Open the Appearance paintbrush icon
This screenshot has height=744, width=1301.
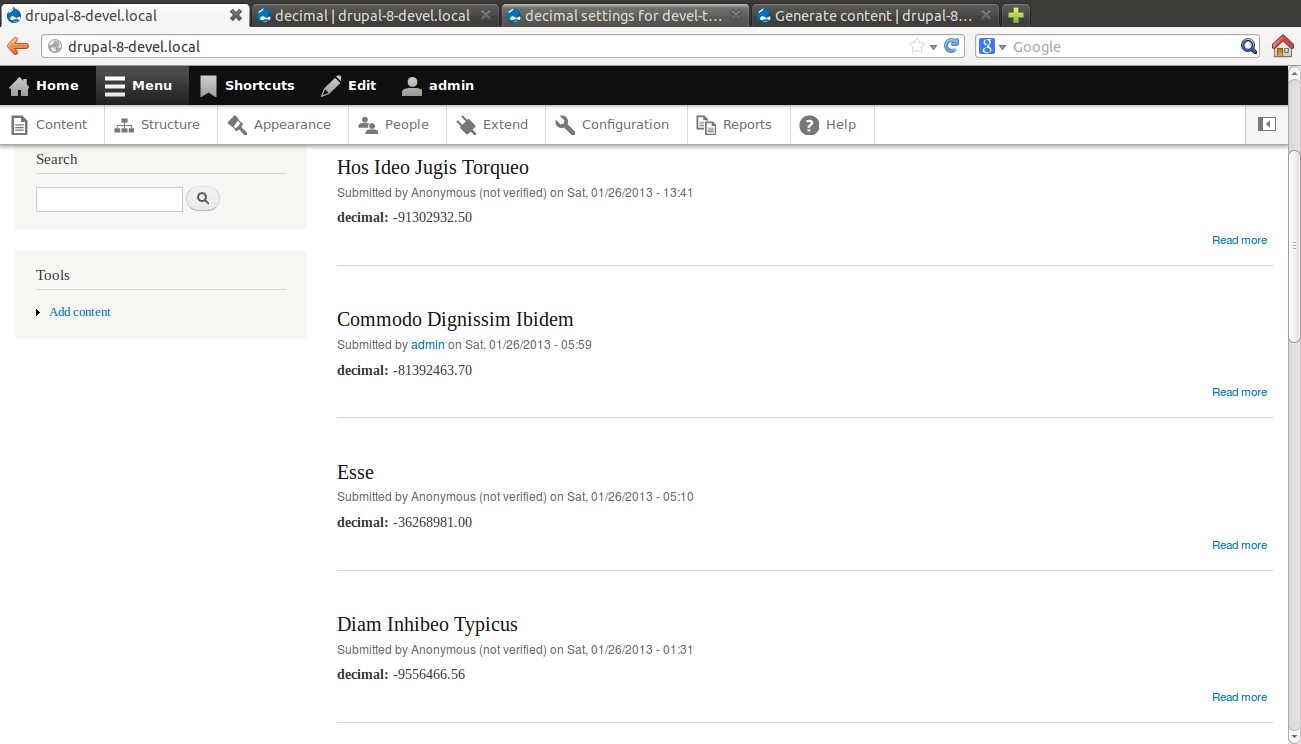[x=238, y=124]
